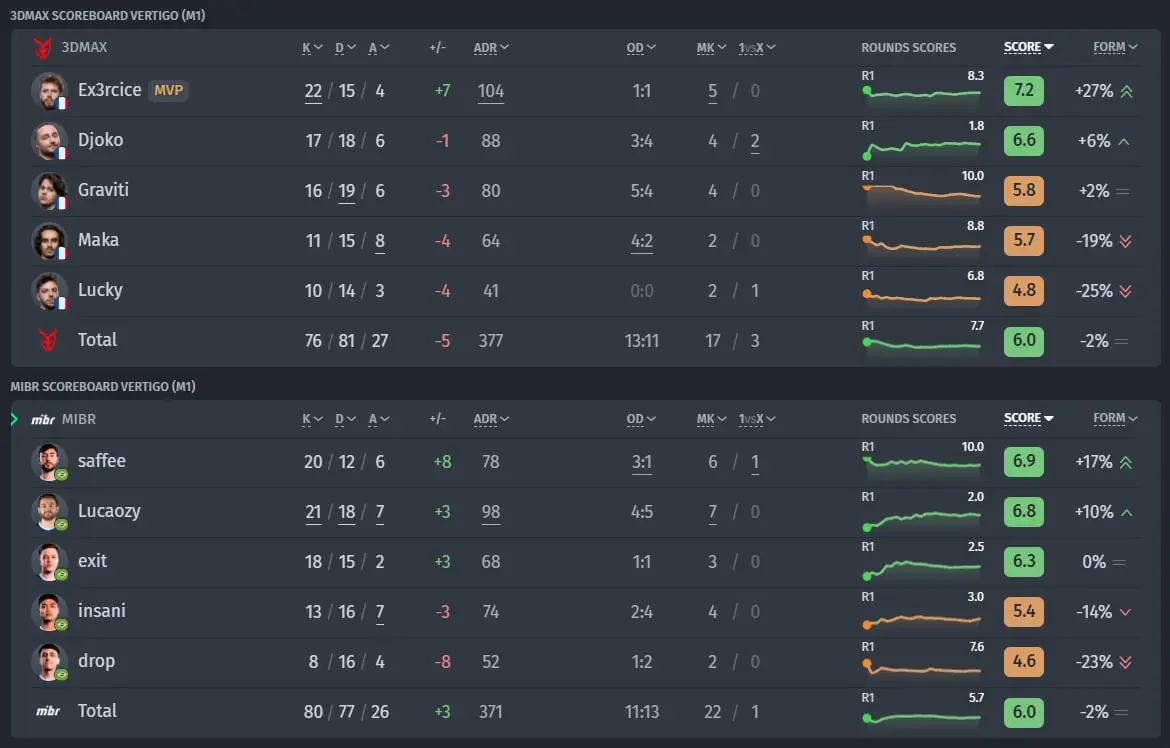Sort MIBR table by FORM
Screen dimensions: 1170x748
click(x=1115, y=418)
